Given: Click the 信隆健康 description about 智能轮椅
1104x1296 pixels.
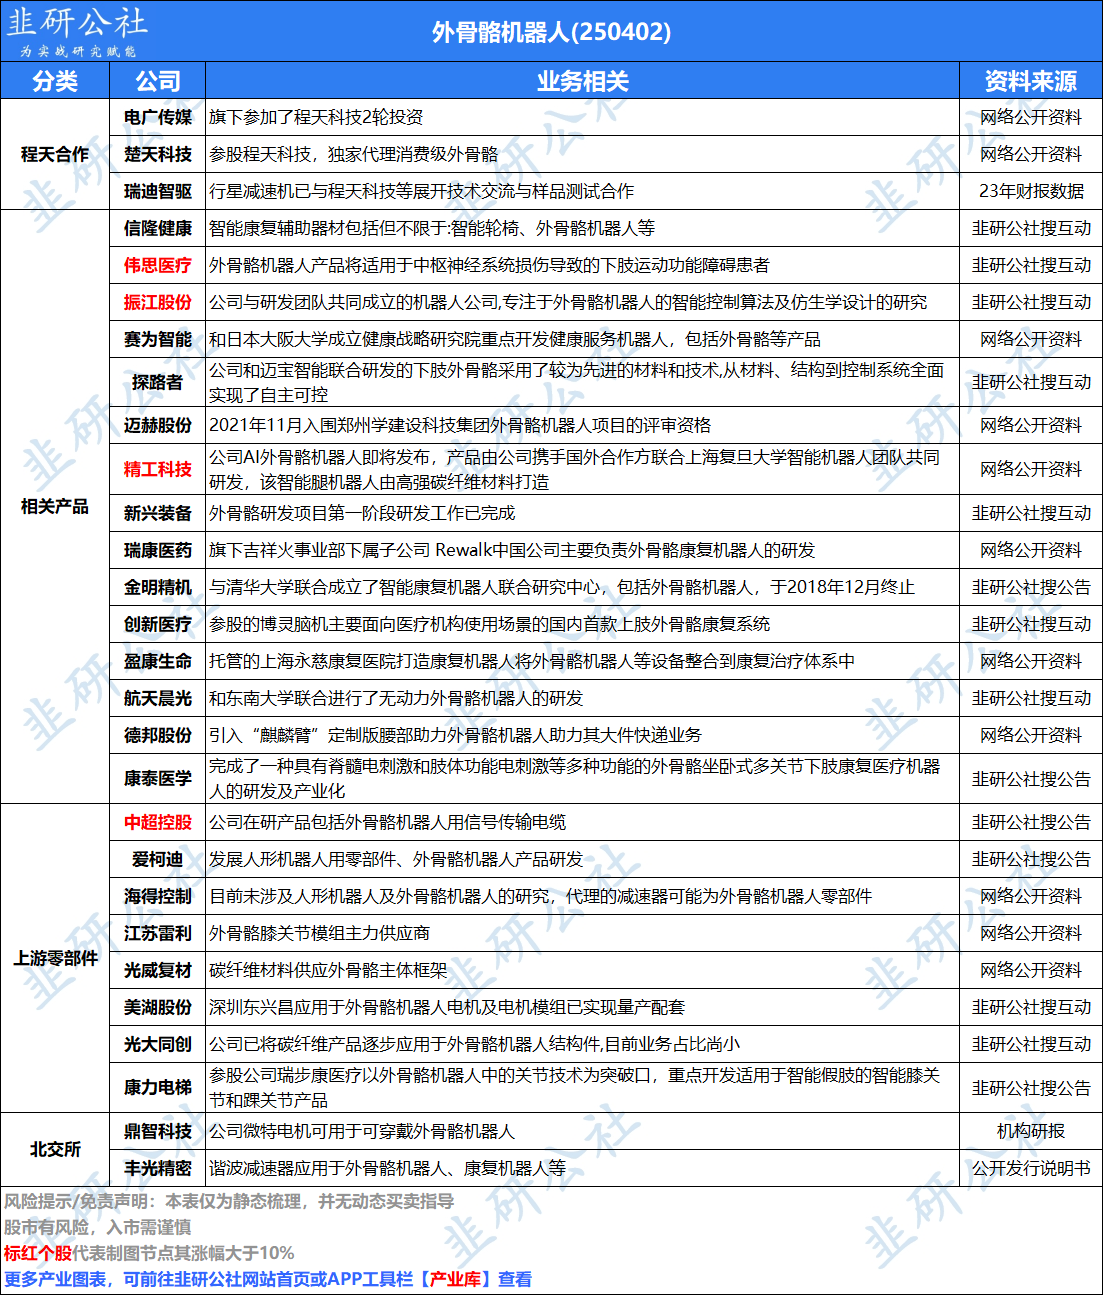Looking at the screenshot, I should pos(432,228).
